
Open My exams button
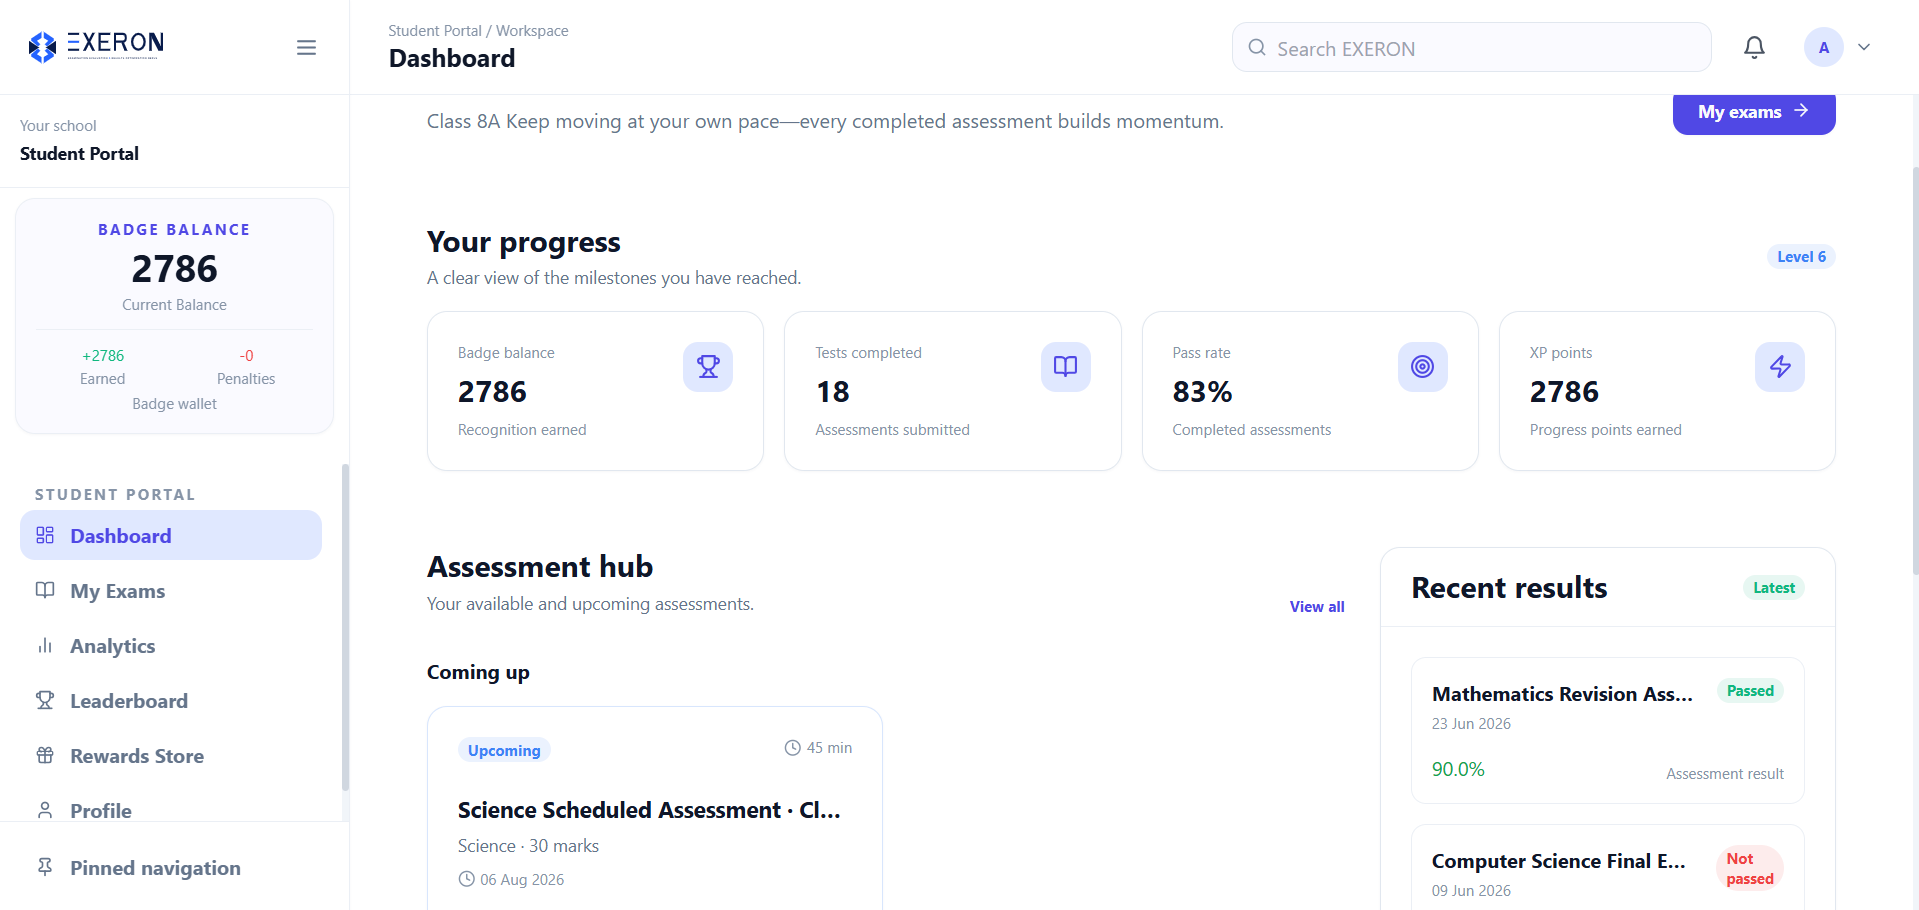pyautogui.click(x=1753, y=112)
